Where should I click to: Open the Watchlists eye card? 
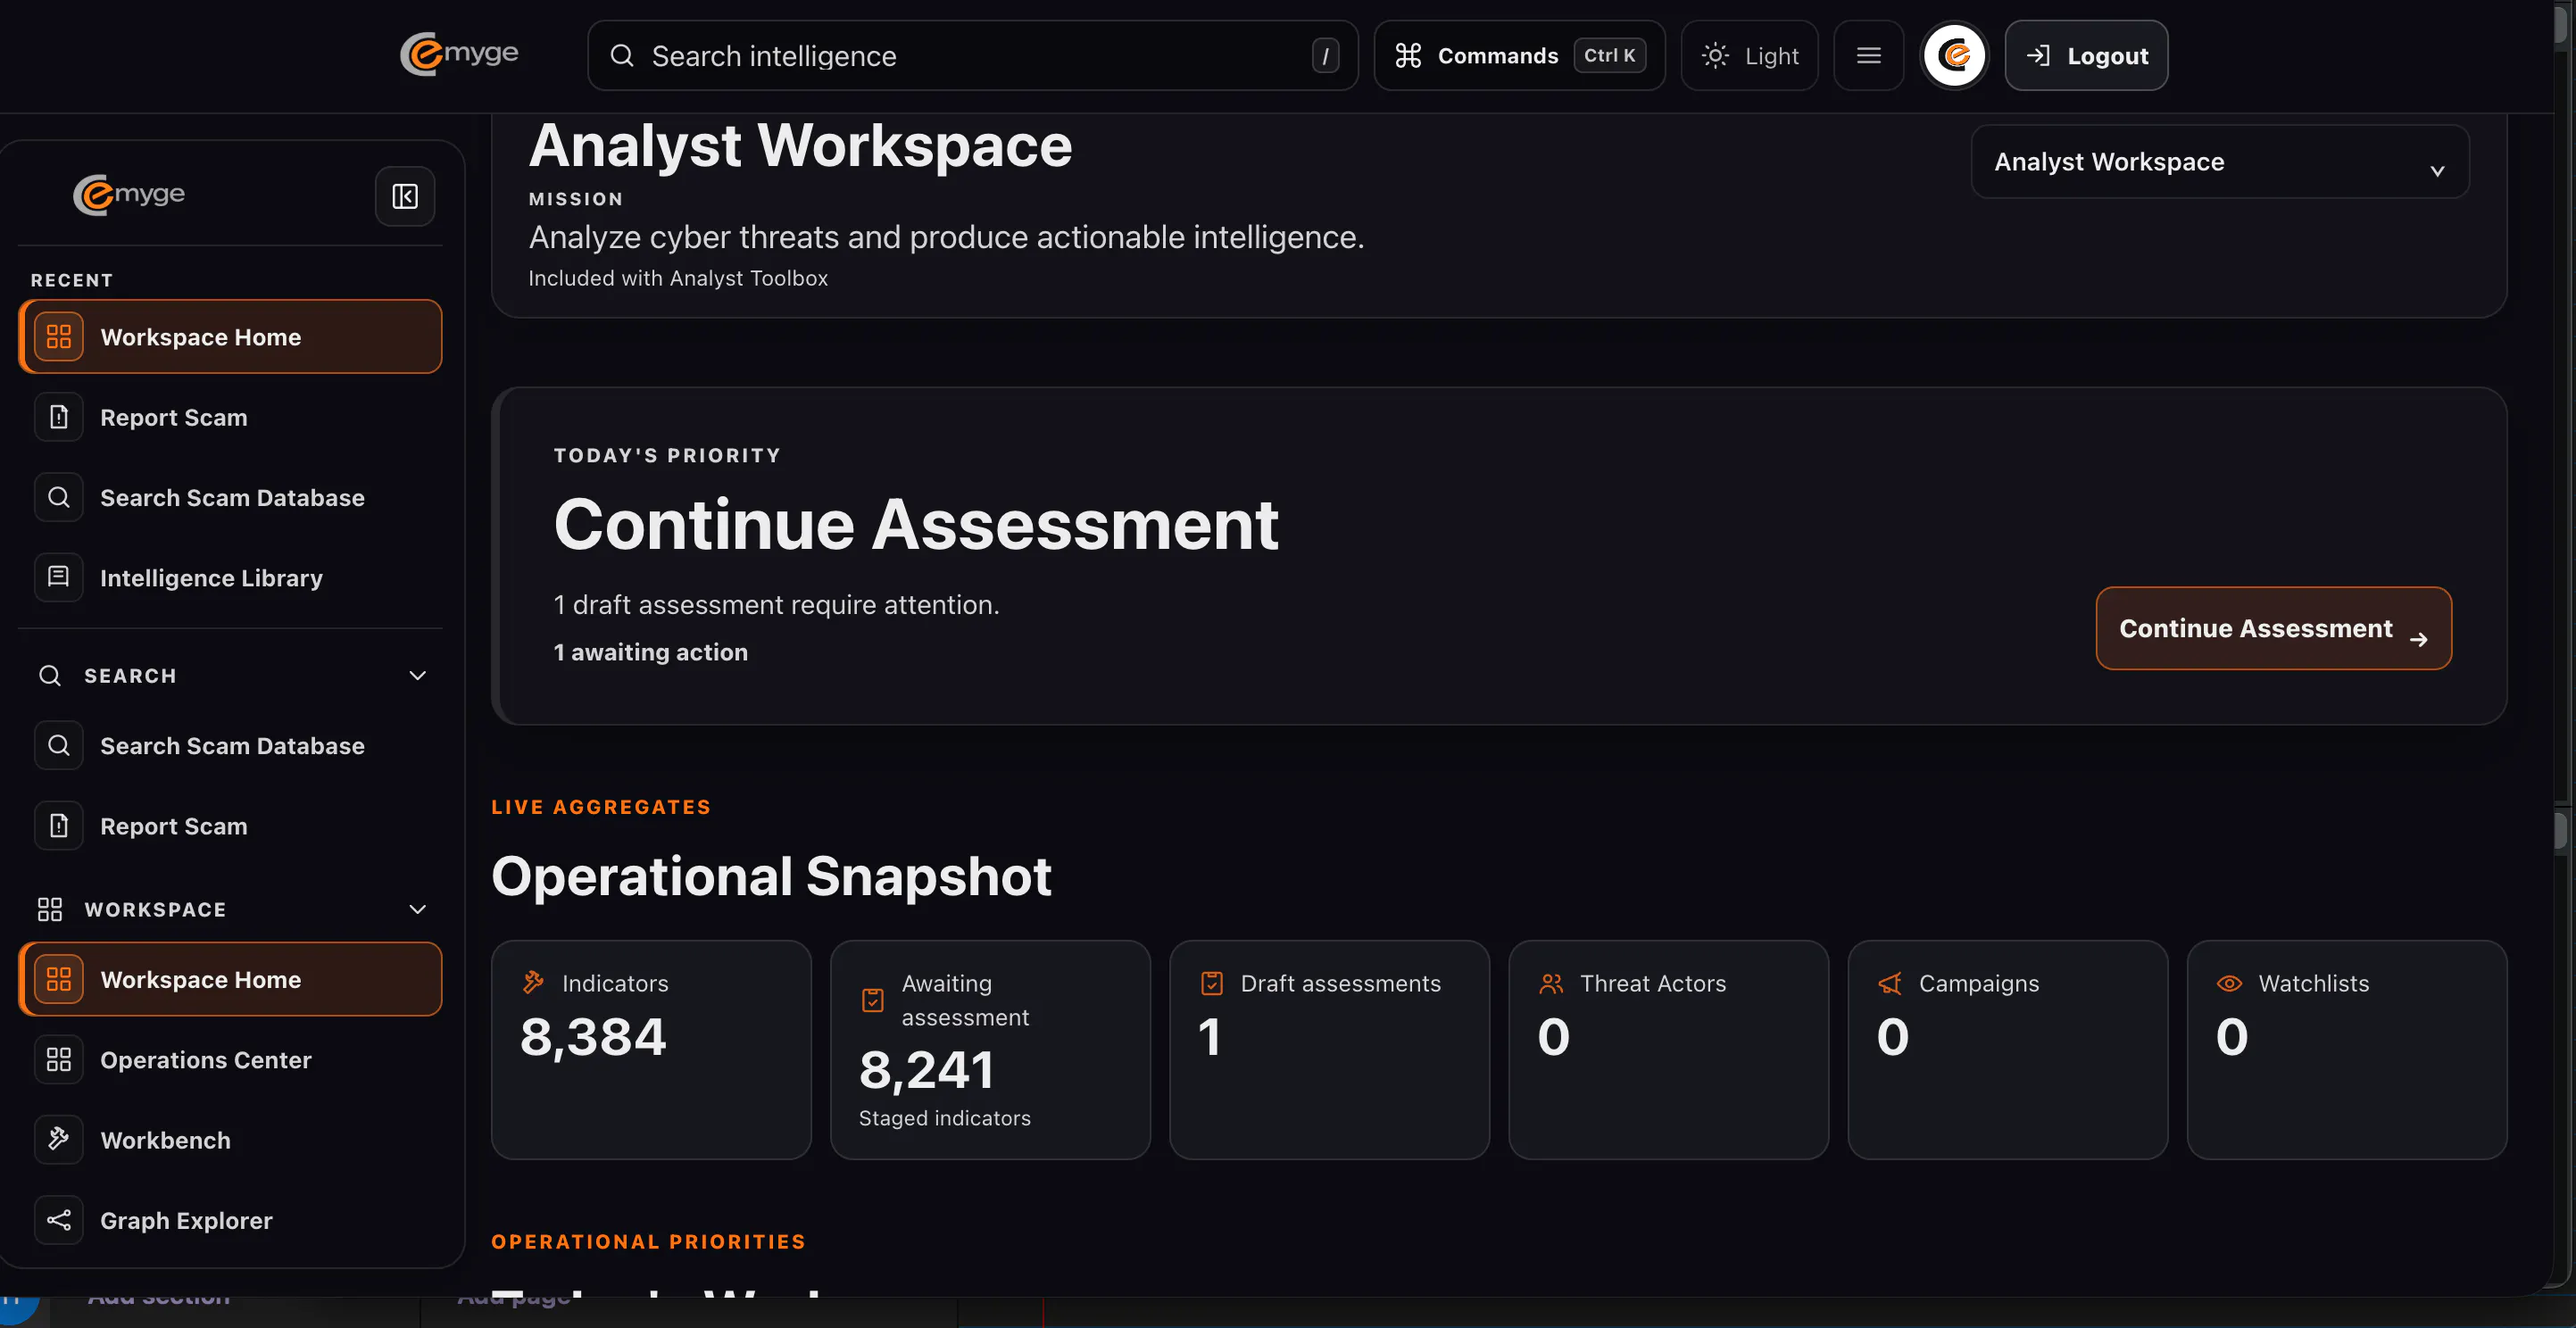pos(2346,1049)
